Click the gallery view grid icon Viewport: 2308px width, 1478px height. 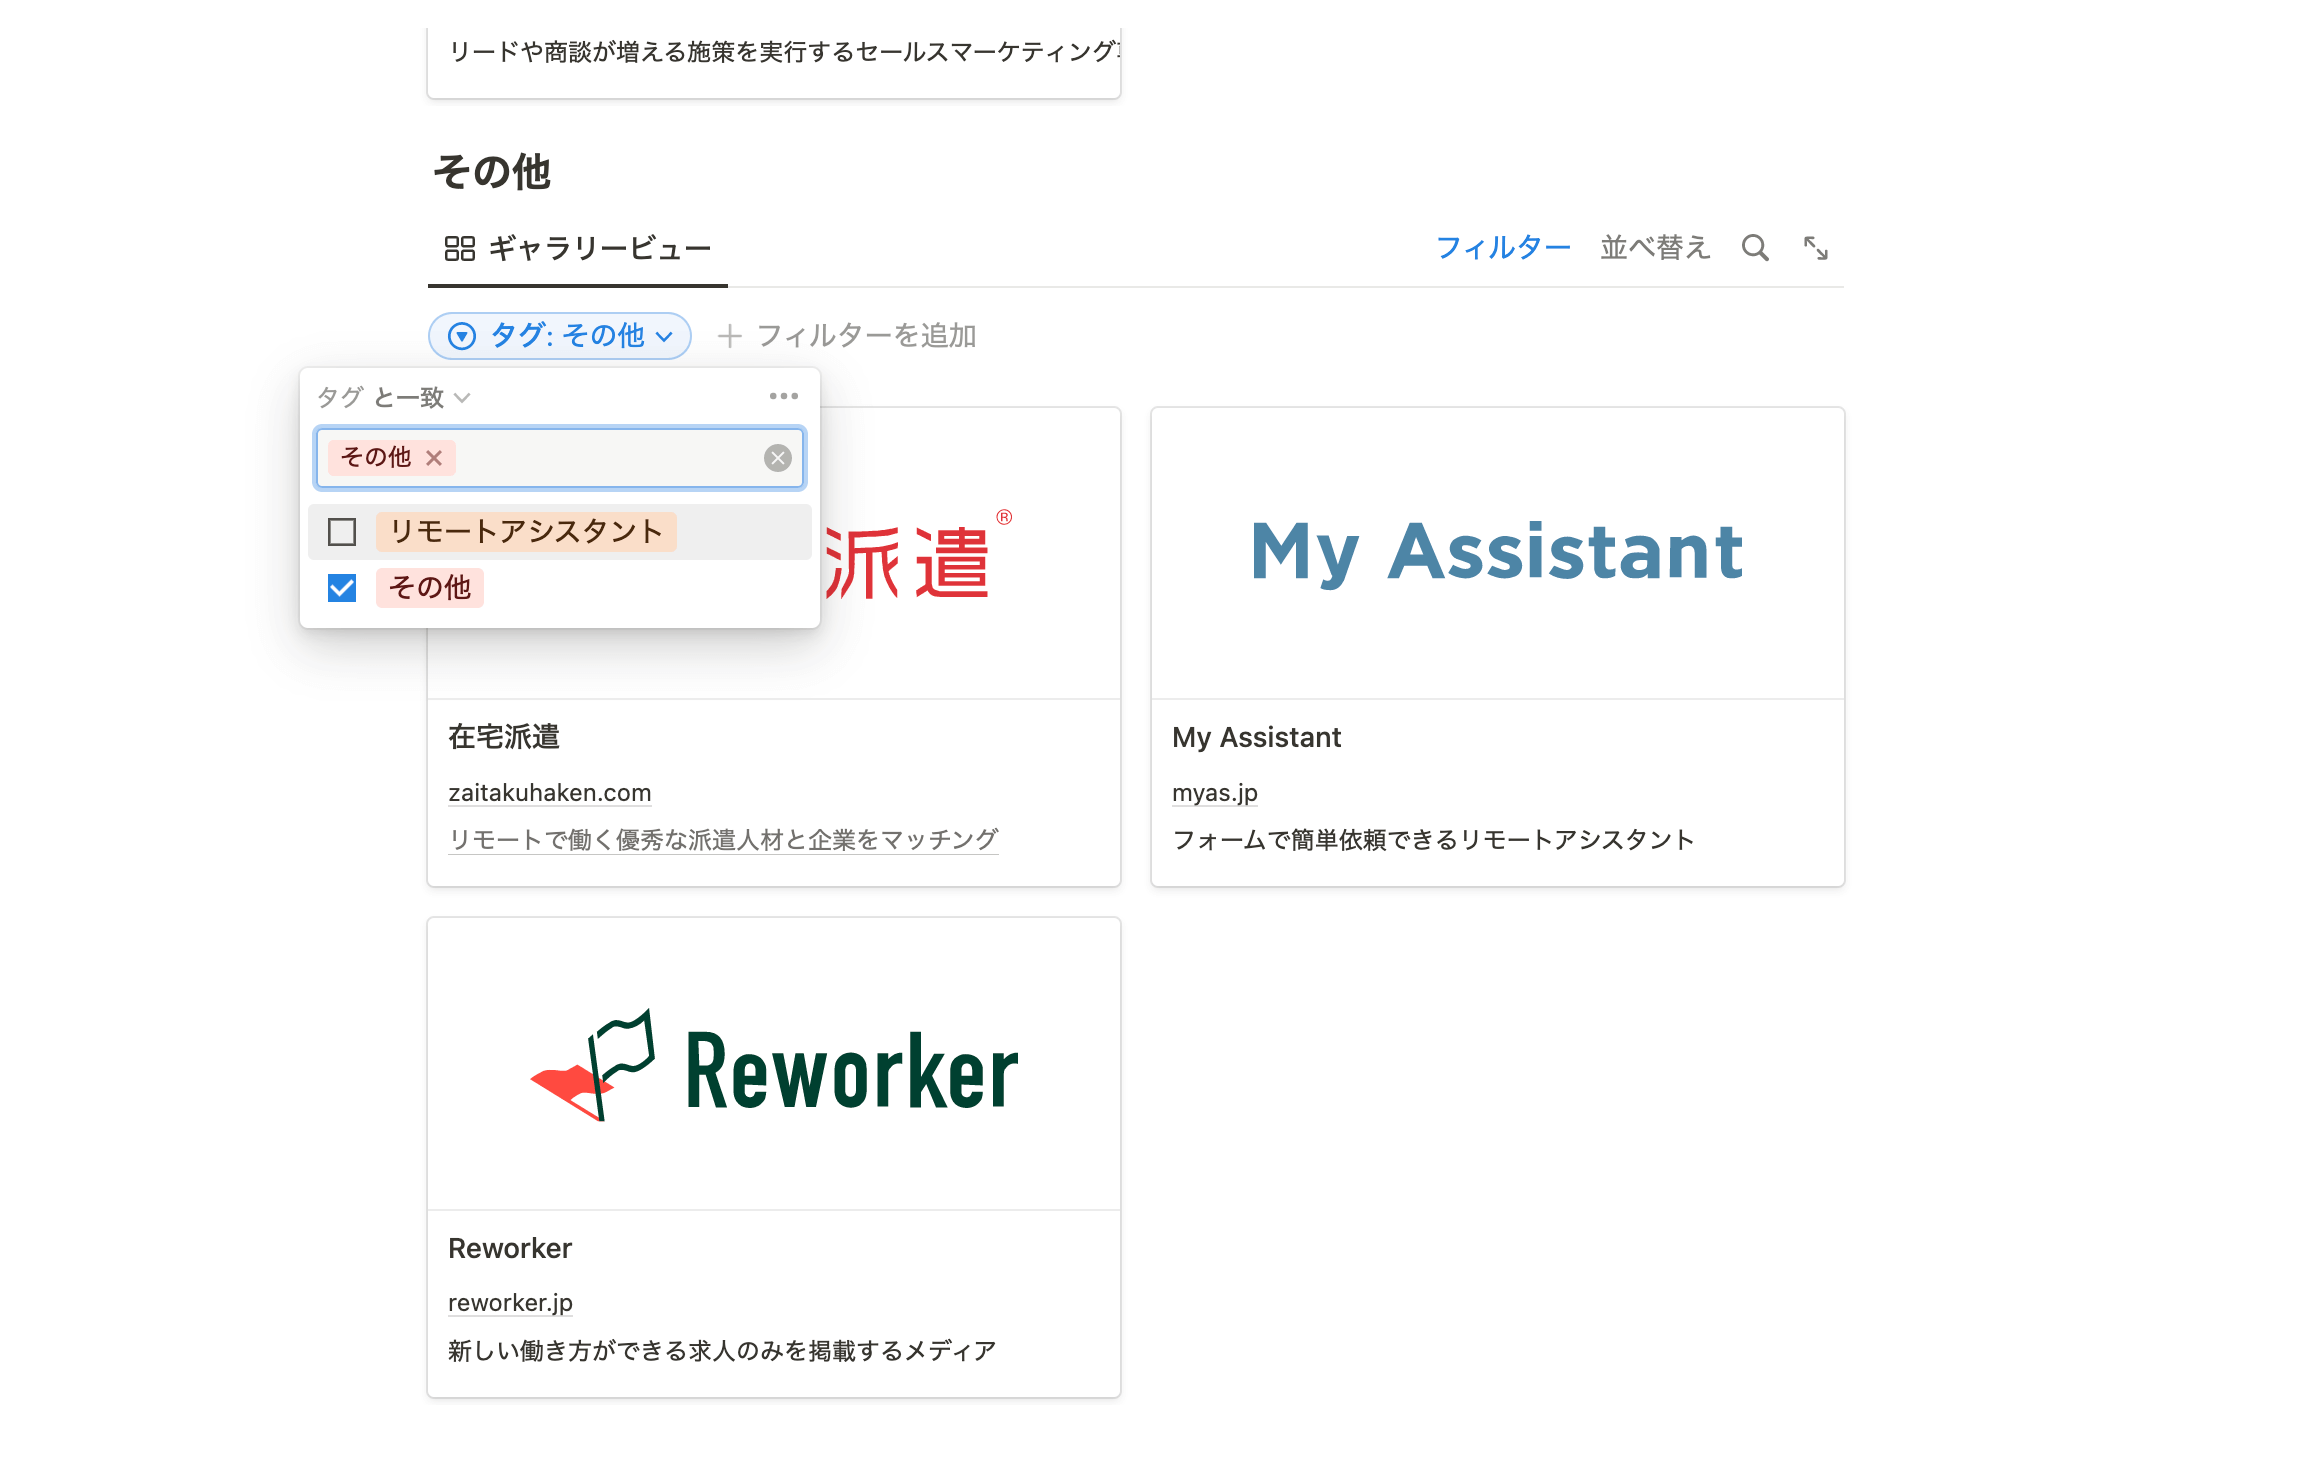point(460,248)
